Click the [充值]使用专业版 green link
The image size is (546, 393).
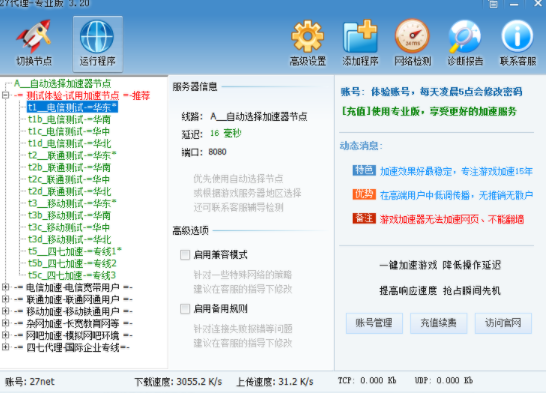coord(429,112)
